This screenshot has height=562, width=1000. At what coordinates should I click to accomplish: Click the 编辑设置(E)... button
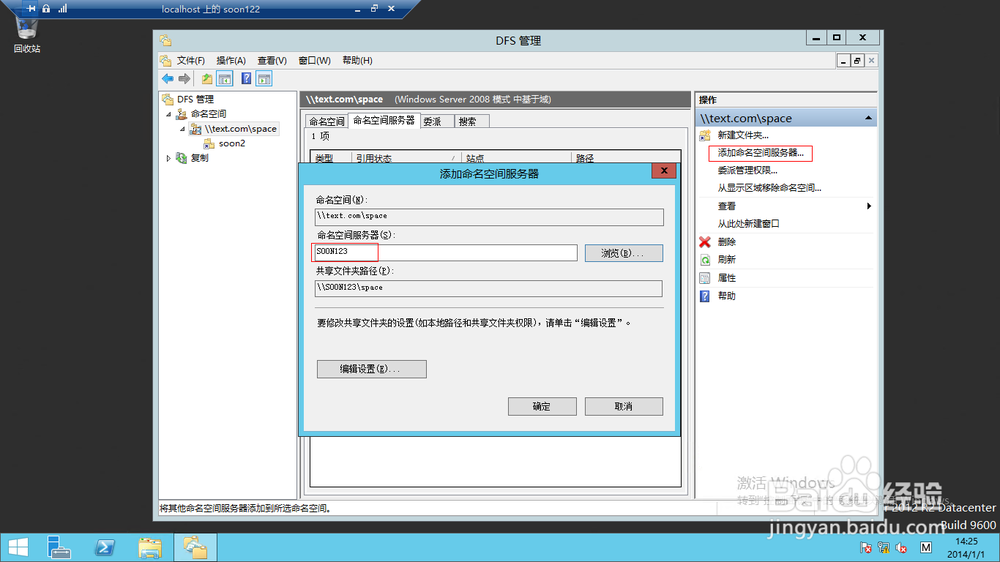pos(371,369)
